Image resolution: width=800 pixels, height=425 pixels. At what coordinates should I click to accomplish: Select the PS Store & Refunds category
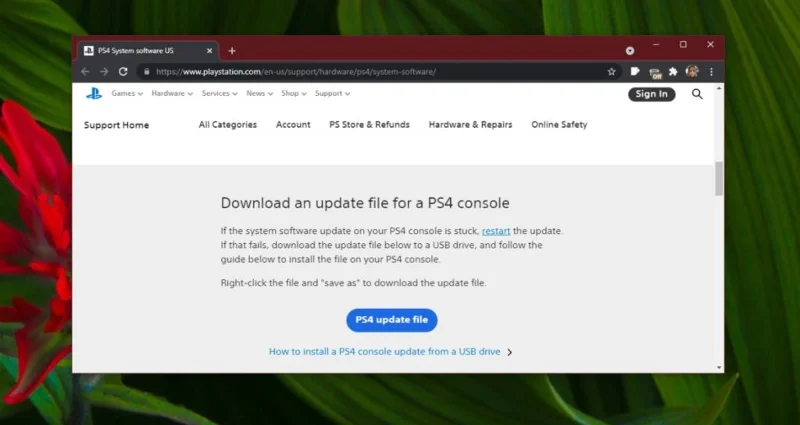(x=369, y=124)
